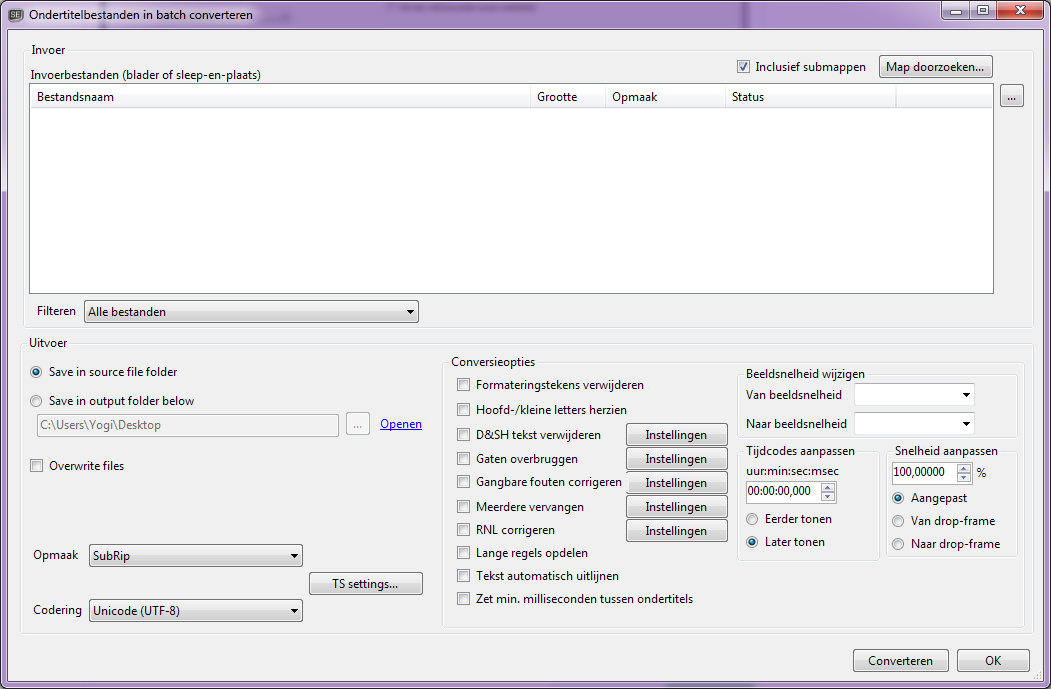Select Aangepast under Snelheid aanpassen
This screenshot has height=689, width=1051.
(898, 497)
